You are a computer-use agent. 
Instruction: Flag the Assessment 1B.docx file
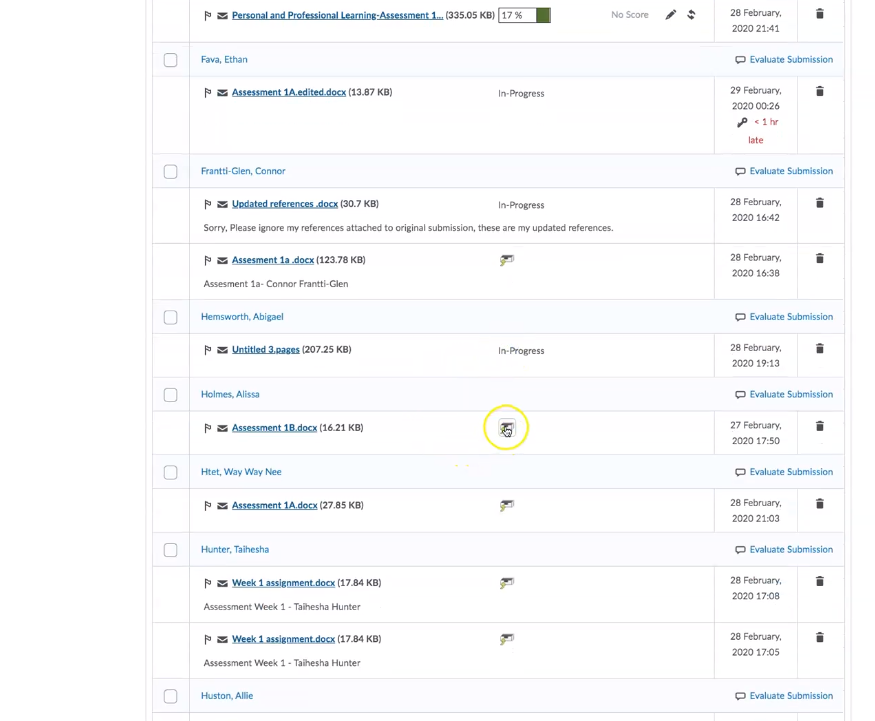208,428
